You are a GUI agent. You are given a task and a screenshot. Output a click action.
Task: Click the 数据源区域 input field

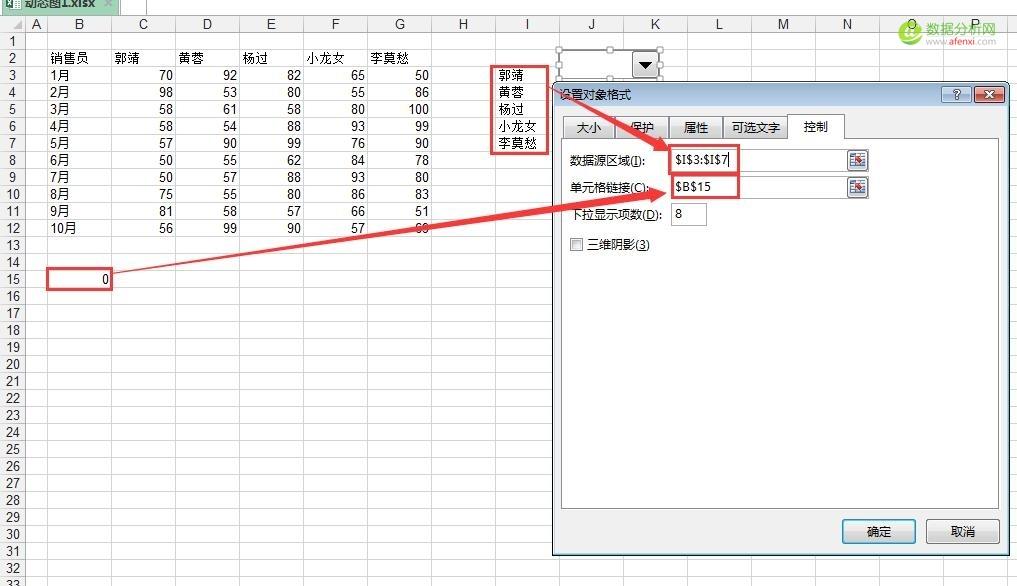point(760,160)
